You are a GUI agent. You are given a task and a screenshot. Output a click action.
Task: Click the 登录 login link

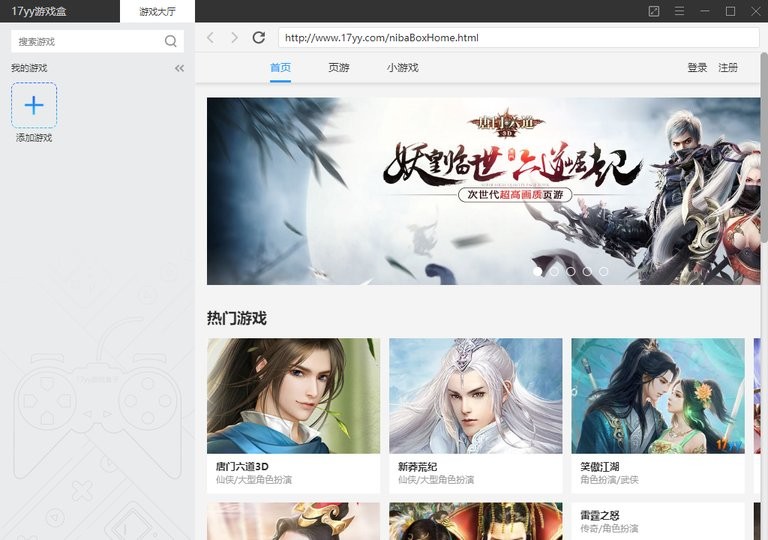[697, 68]
